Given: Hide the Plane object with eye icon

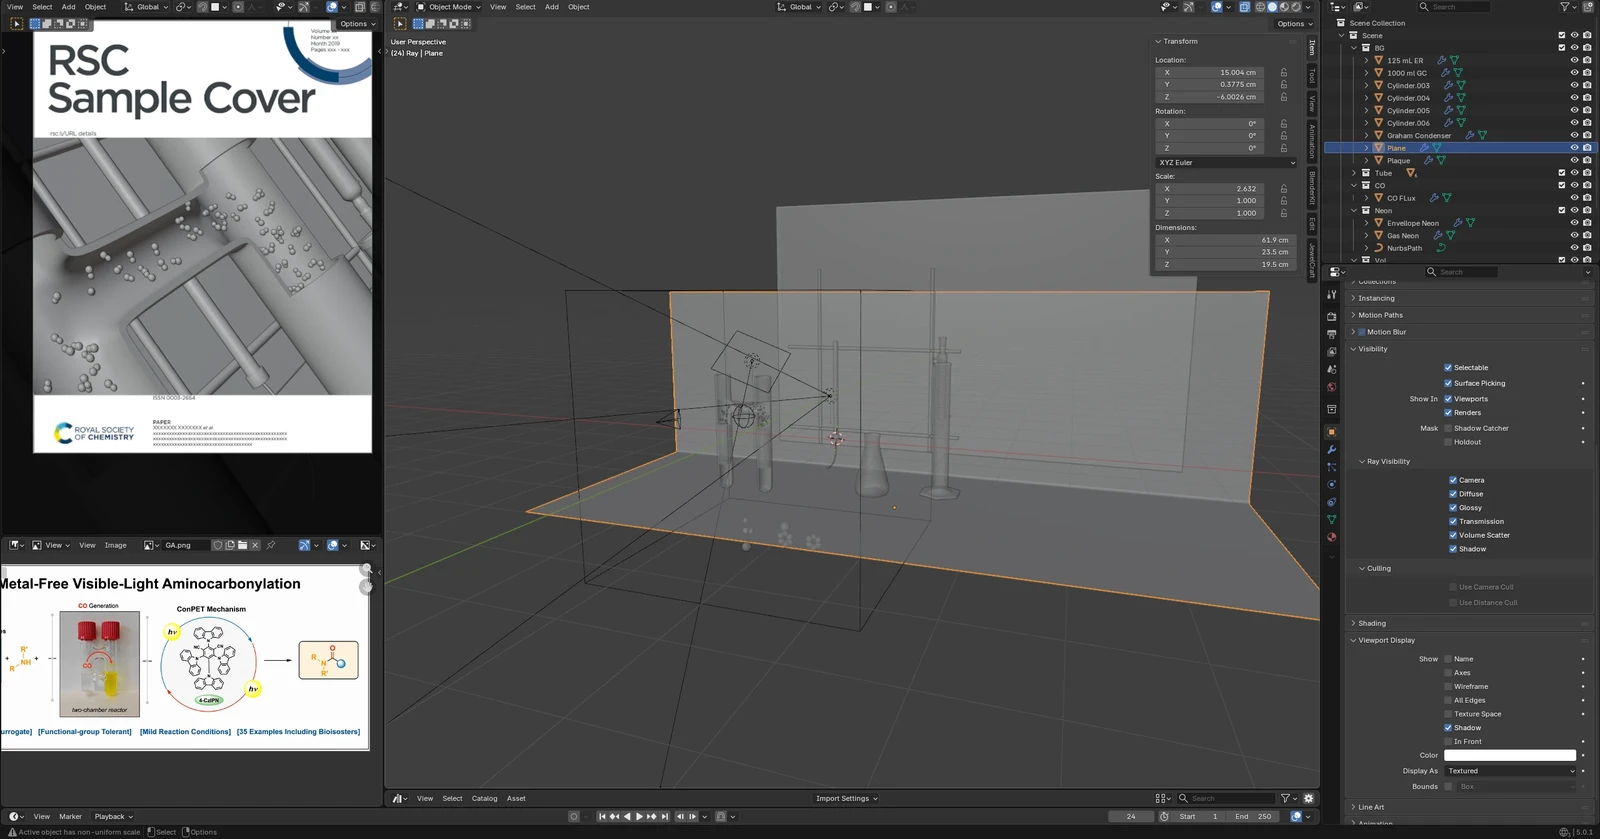Looking at the screenshot, I should click(1574, 148).
